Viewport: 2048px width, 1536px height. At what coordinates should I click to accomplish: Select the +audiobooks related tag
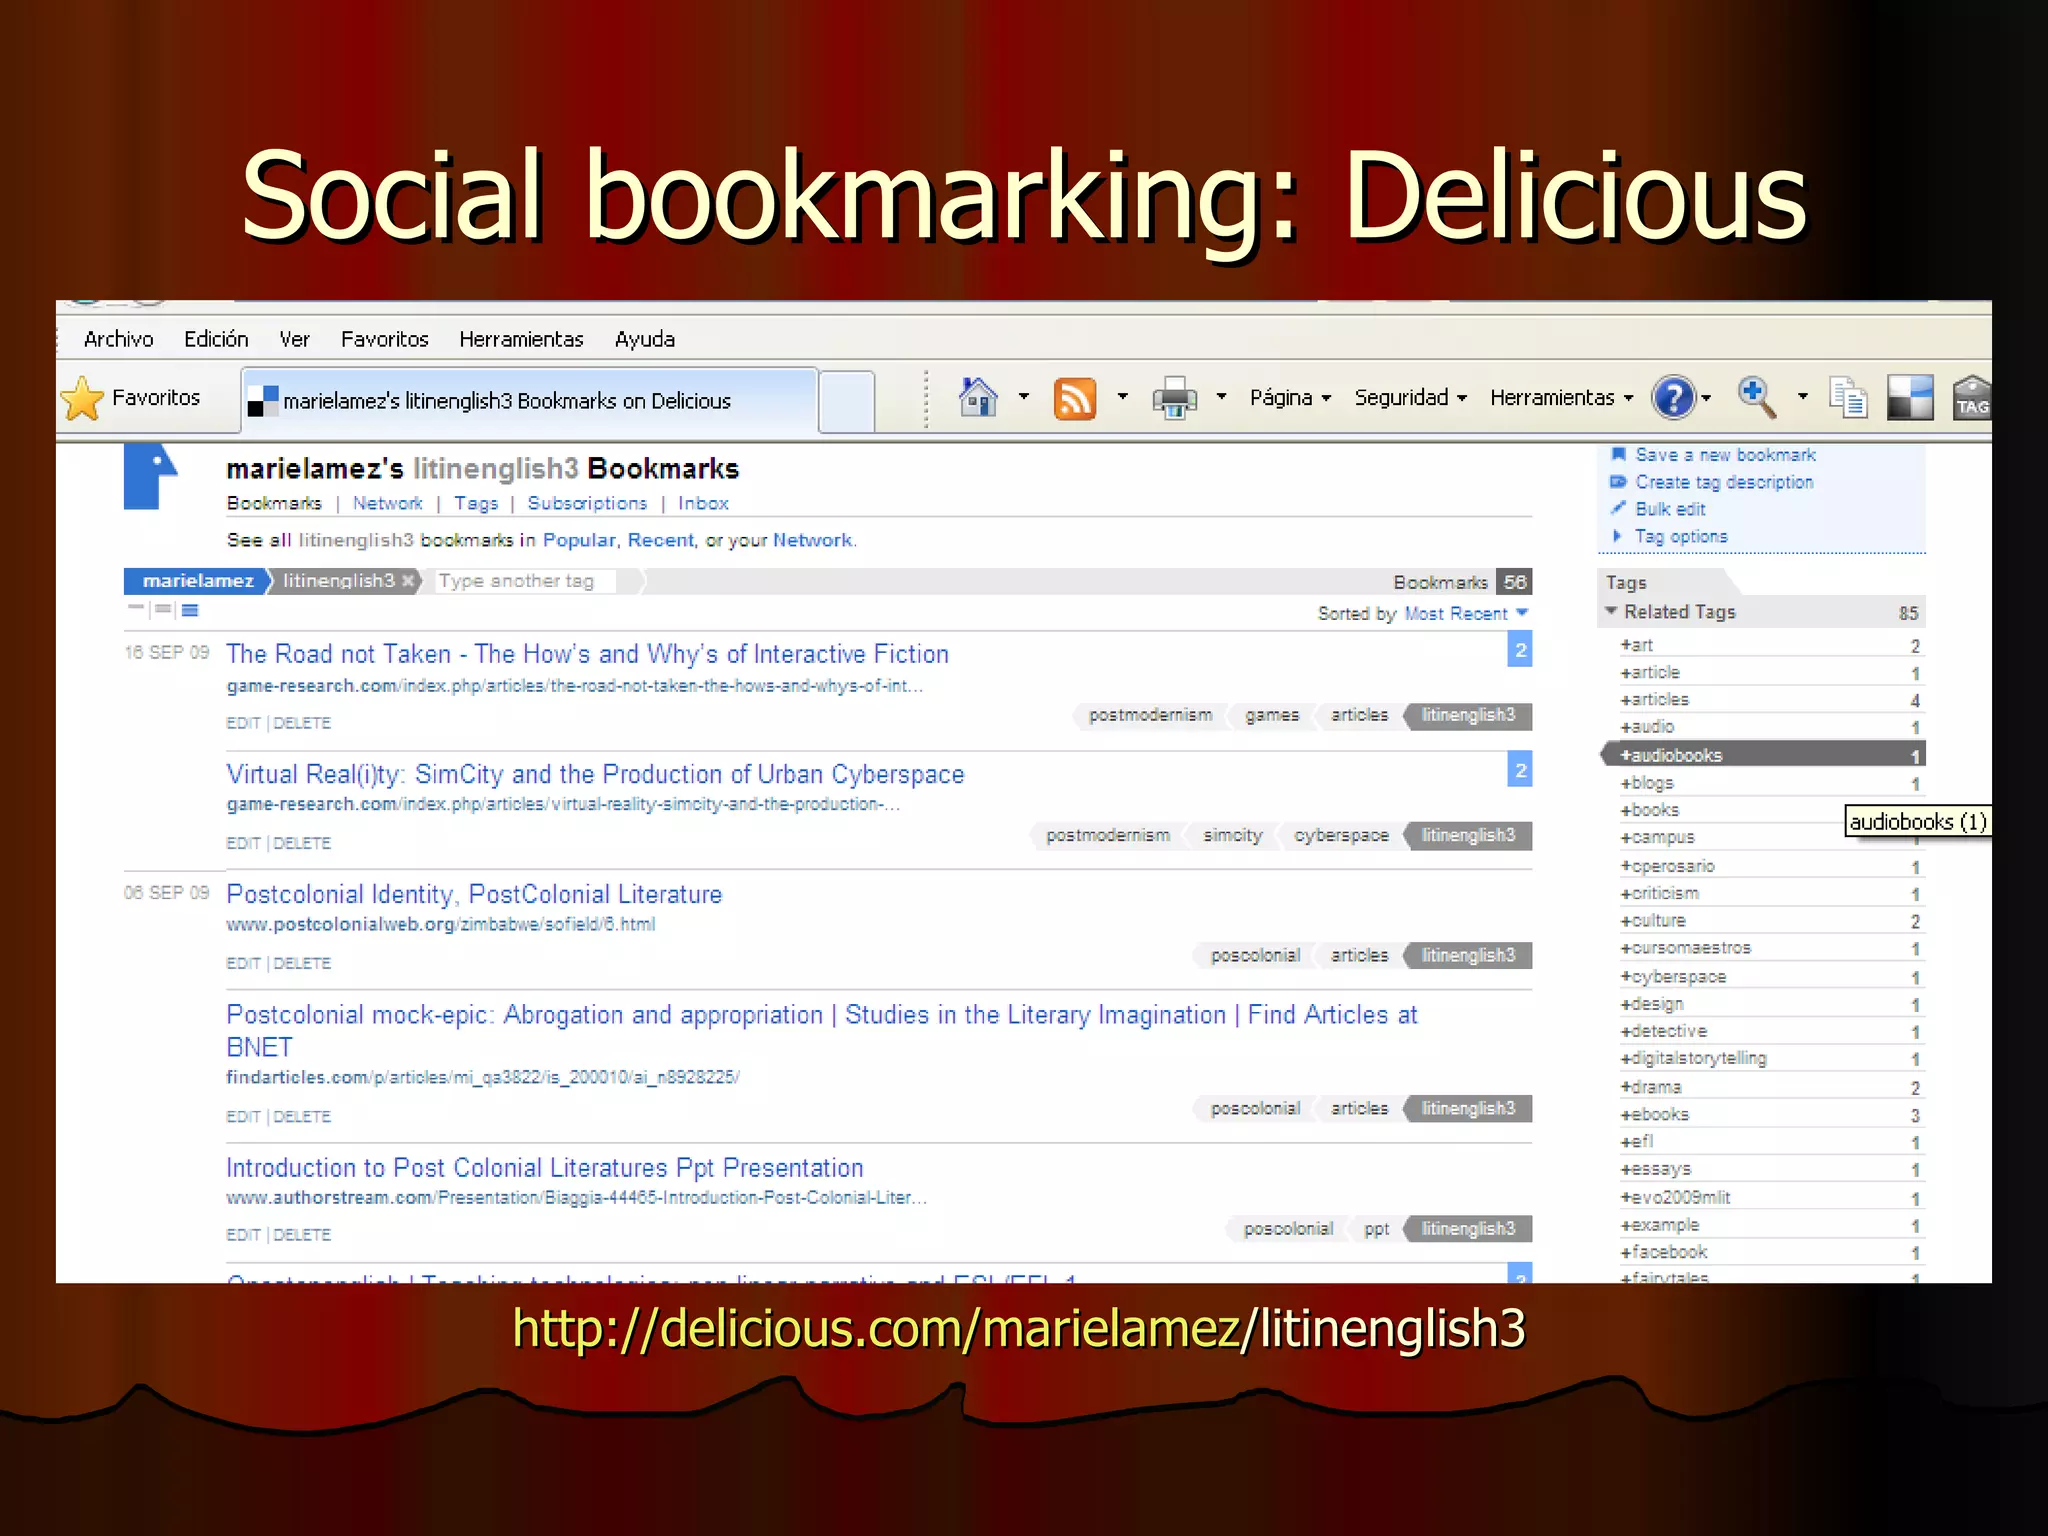[x=1762, y=755]
